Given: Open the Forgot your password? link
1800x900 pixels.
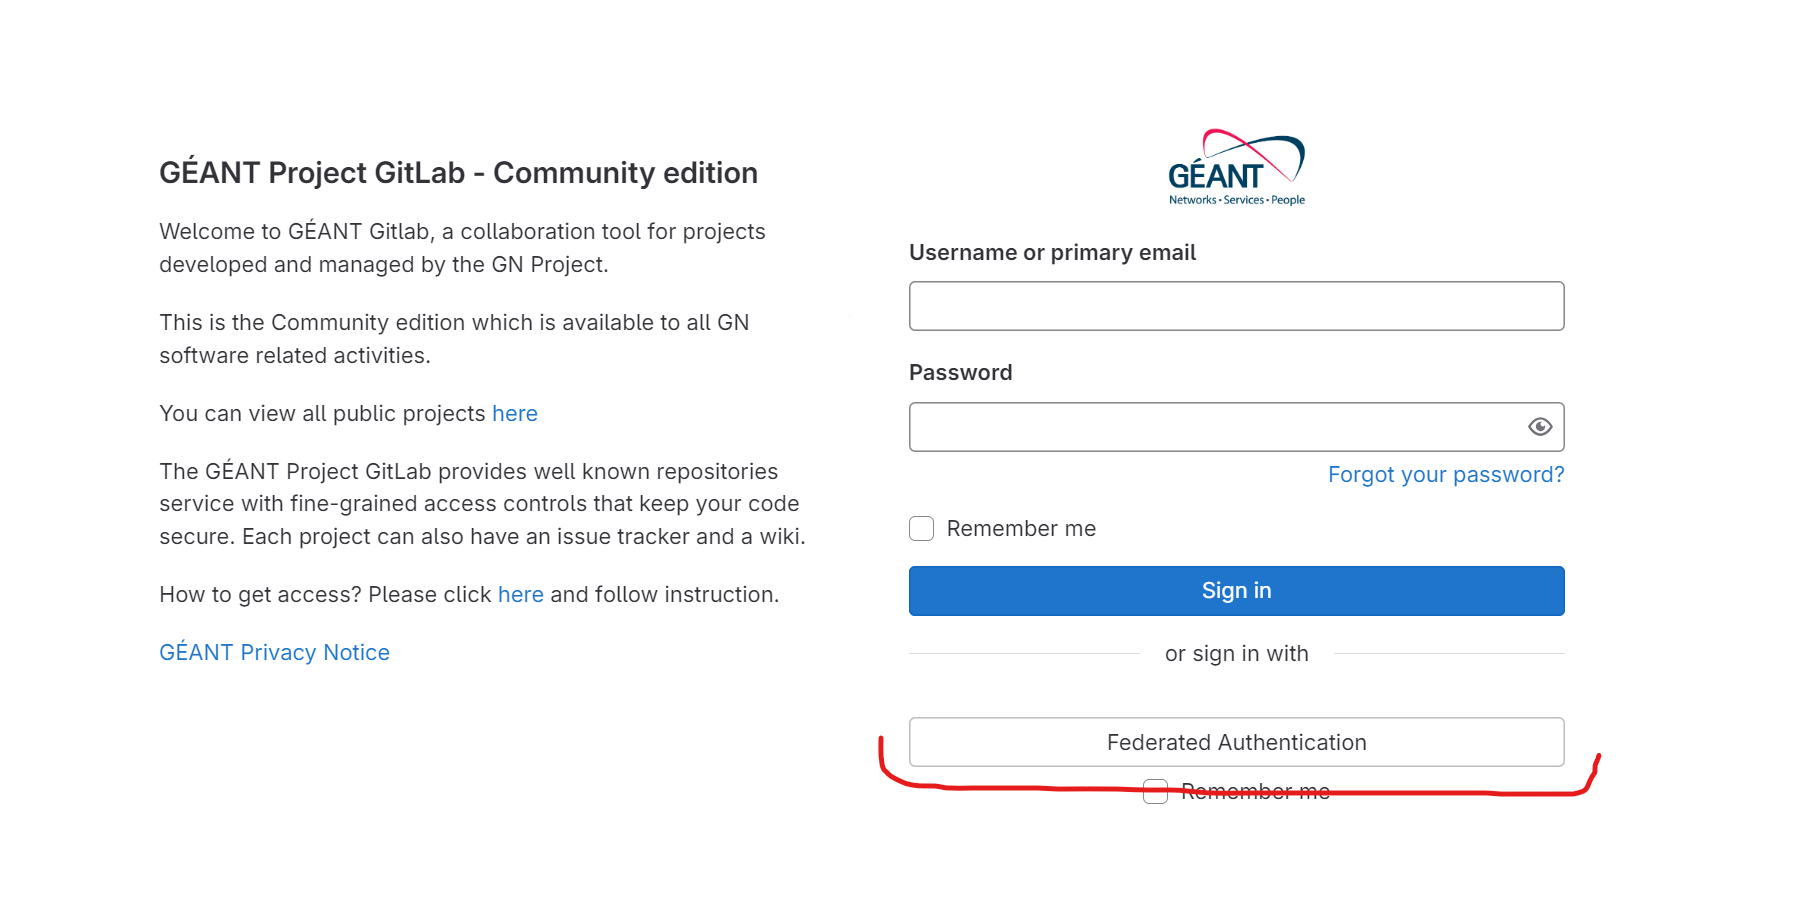Looking at the screenshot, I should point(1445,475).
